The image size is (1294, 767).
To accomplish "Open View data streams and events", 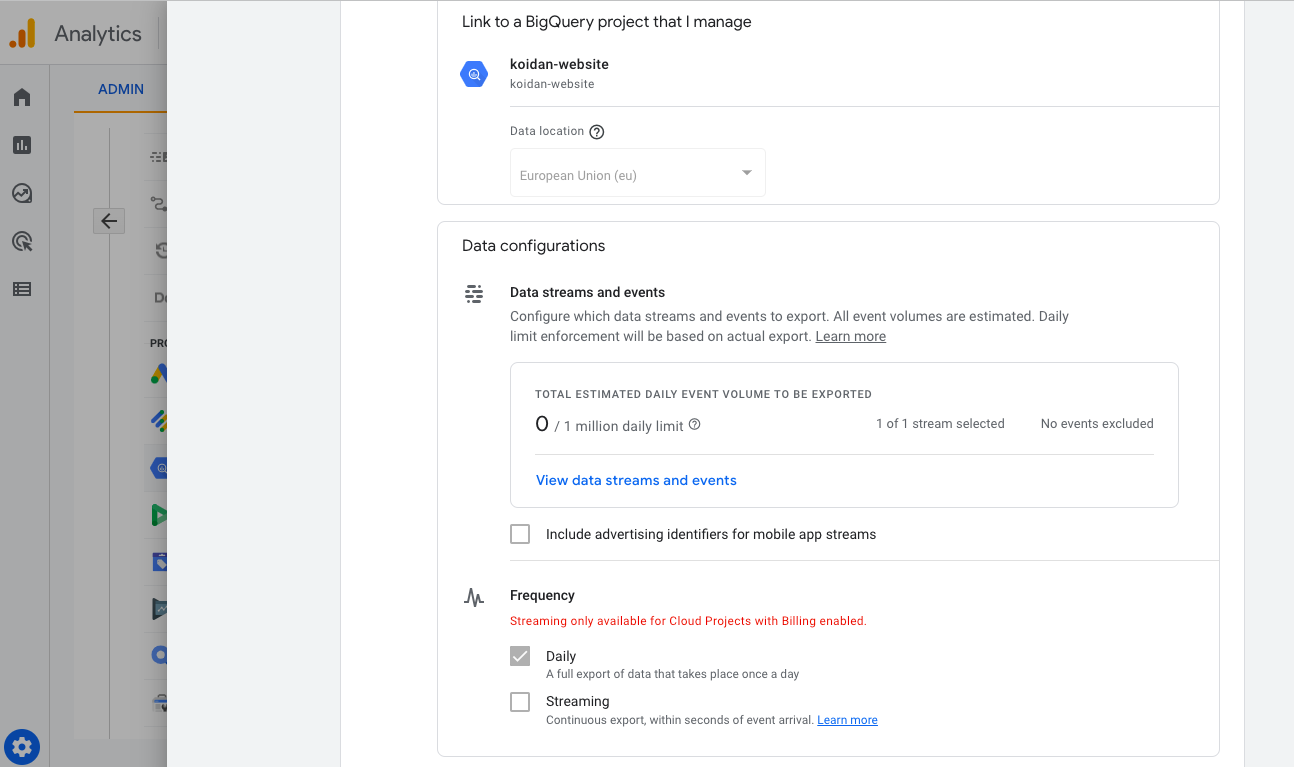I will (636, 480).
